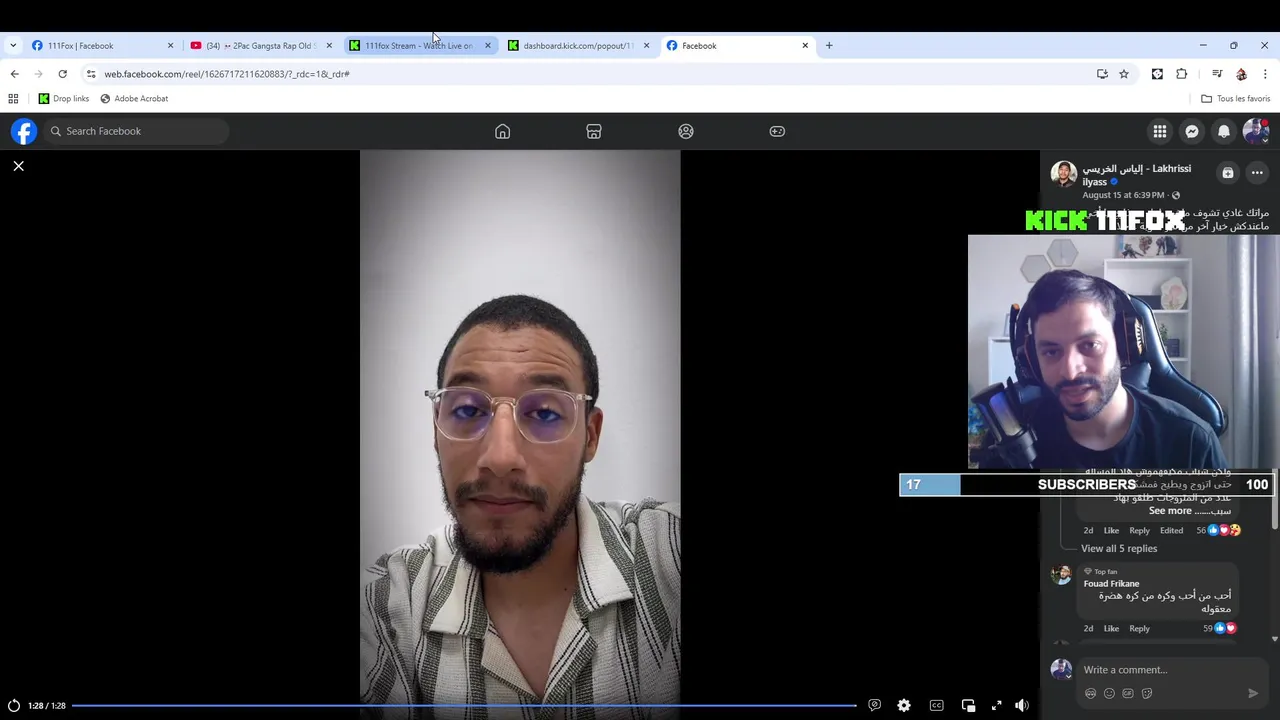
Task: Seek on the video progress bar
Action: click(464, 706)
